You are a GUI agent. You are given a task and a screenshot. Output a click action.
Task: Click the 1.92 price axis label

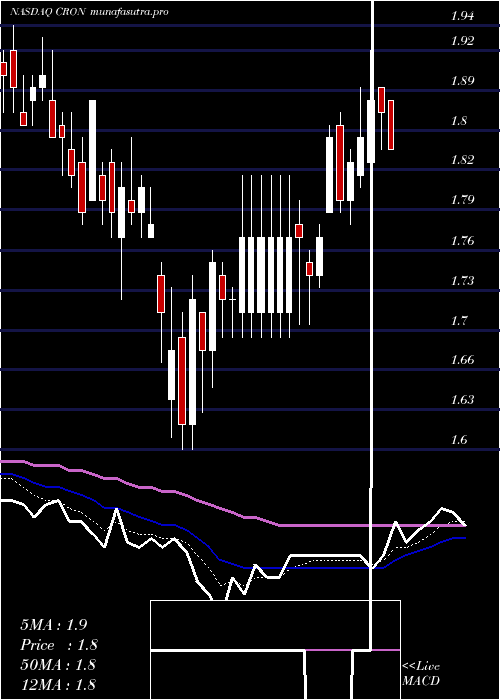(462, 41)
